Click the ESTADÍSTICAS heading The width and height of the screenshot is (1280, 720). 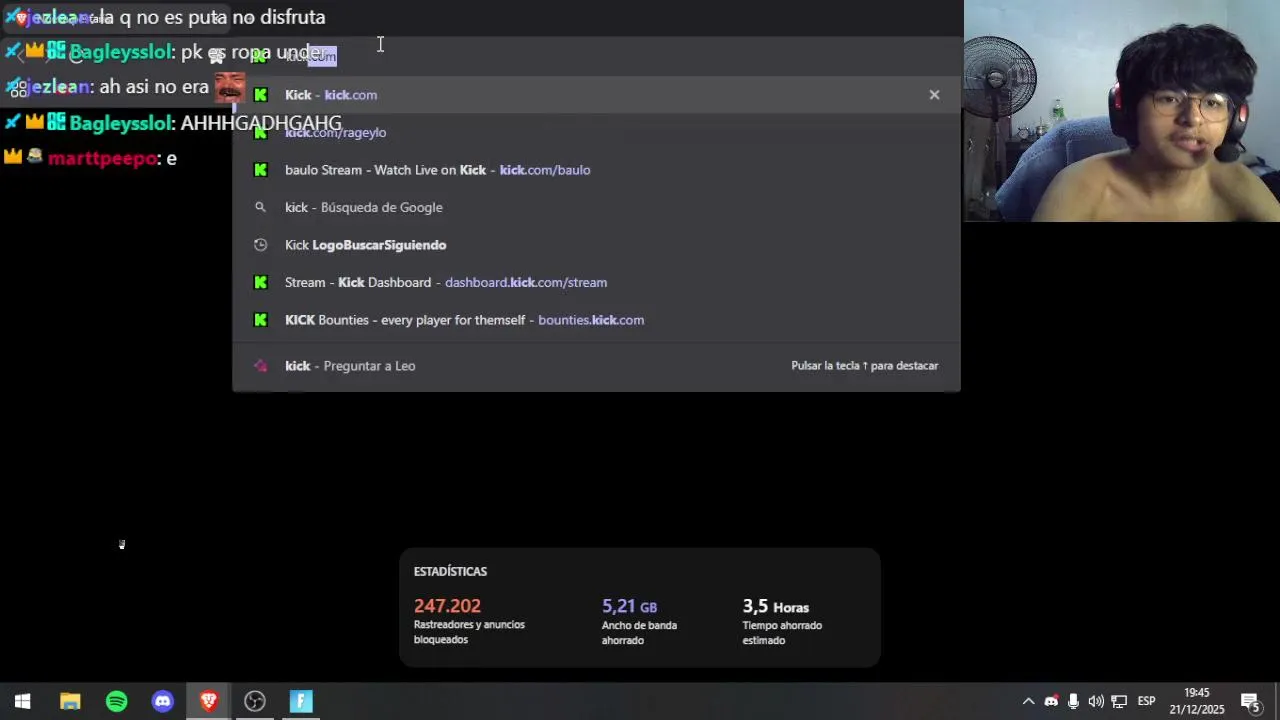pyautogui.click(x=450, y=571)
